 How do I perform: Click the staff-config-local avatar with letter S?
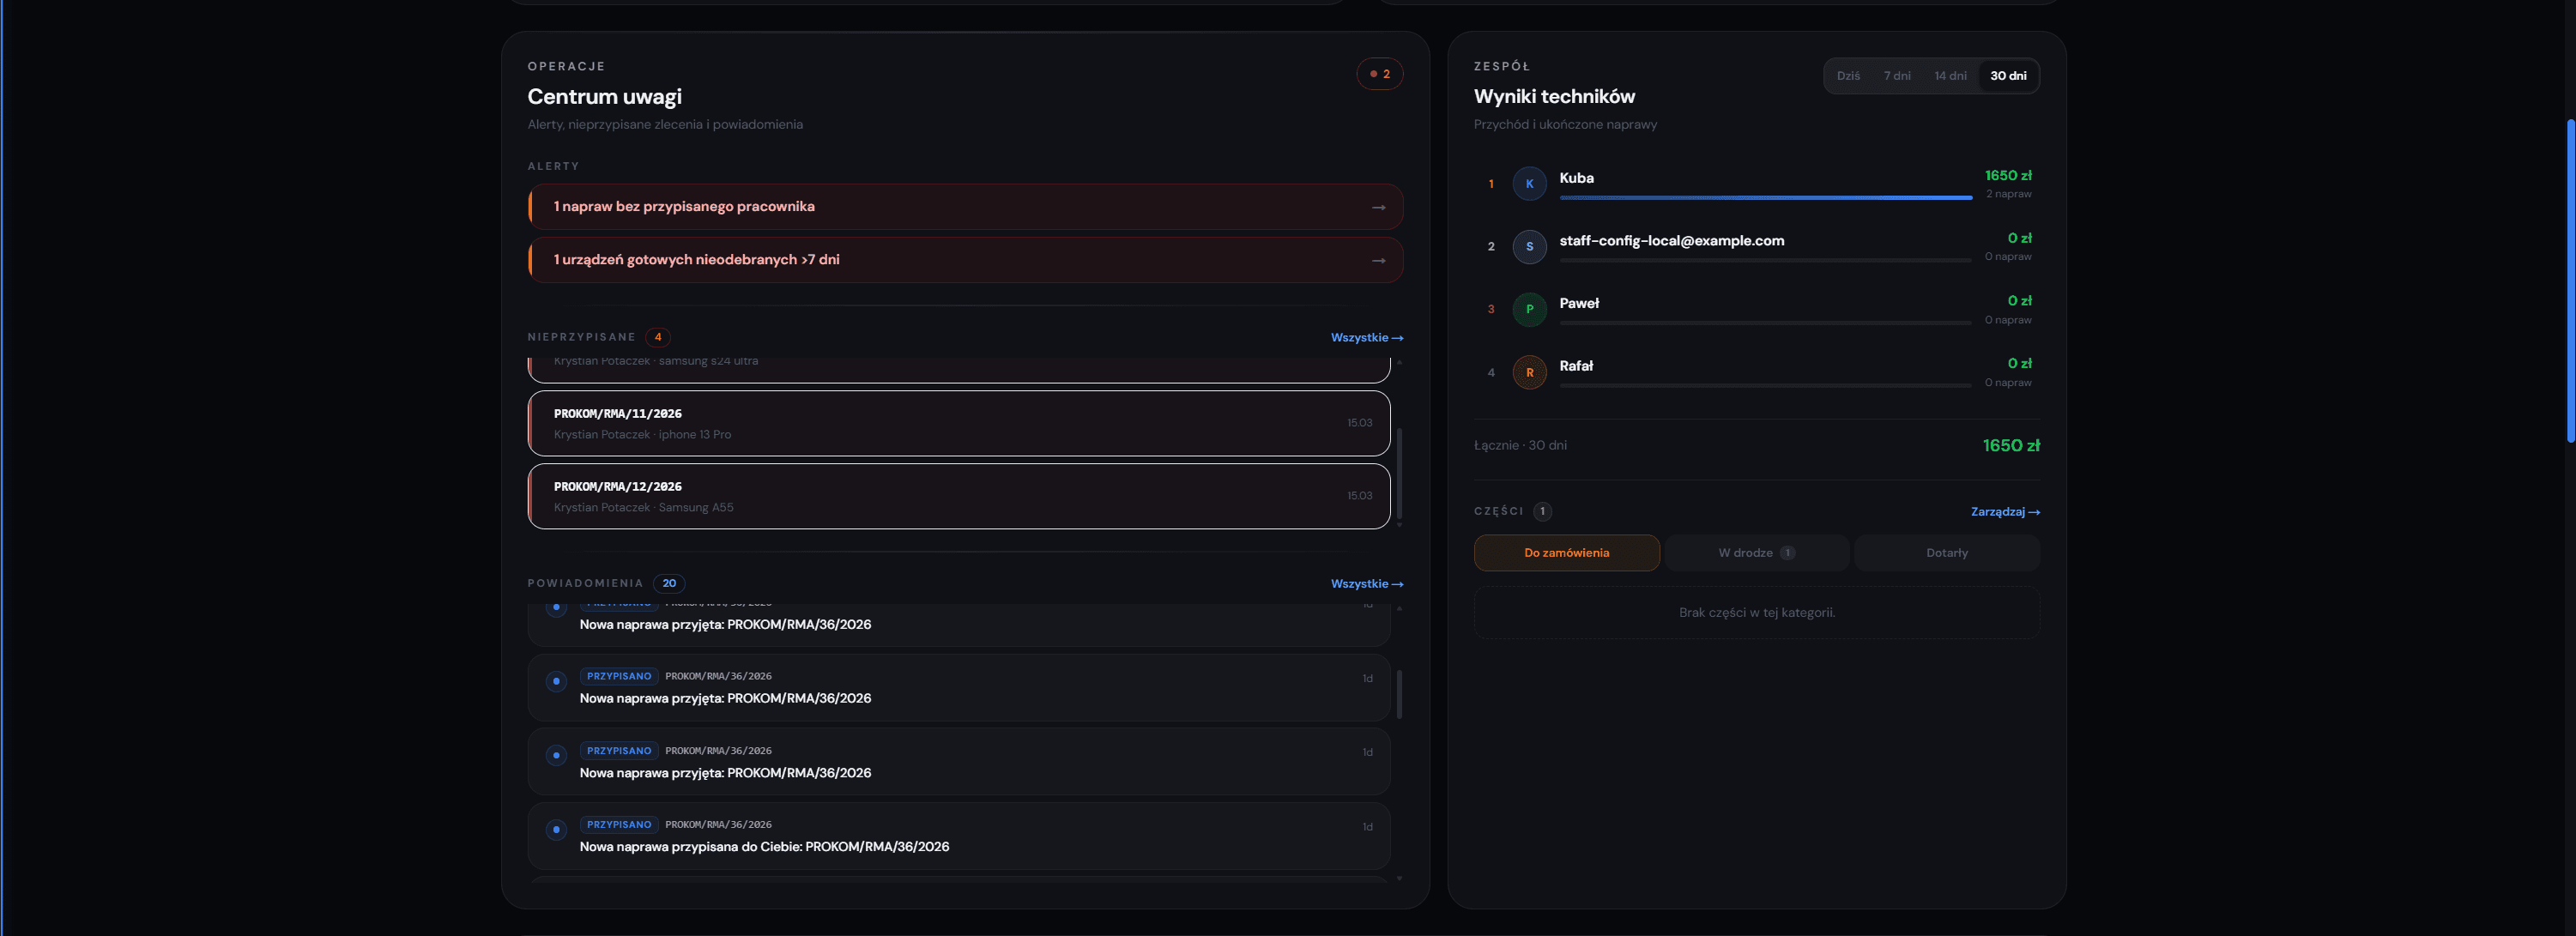(1529, 247)
